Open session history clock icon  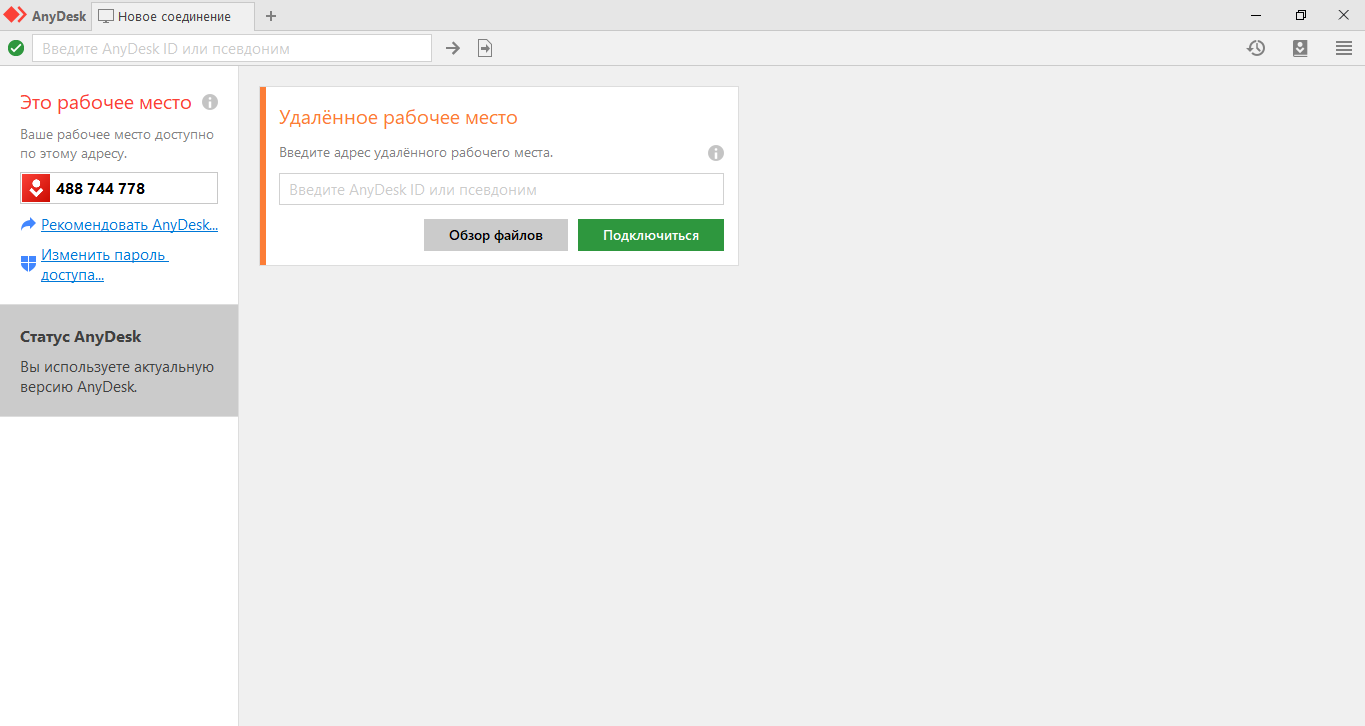point(1256,48)
